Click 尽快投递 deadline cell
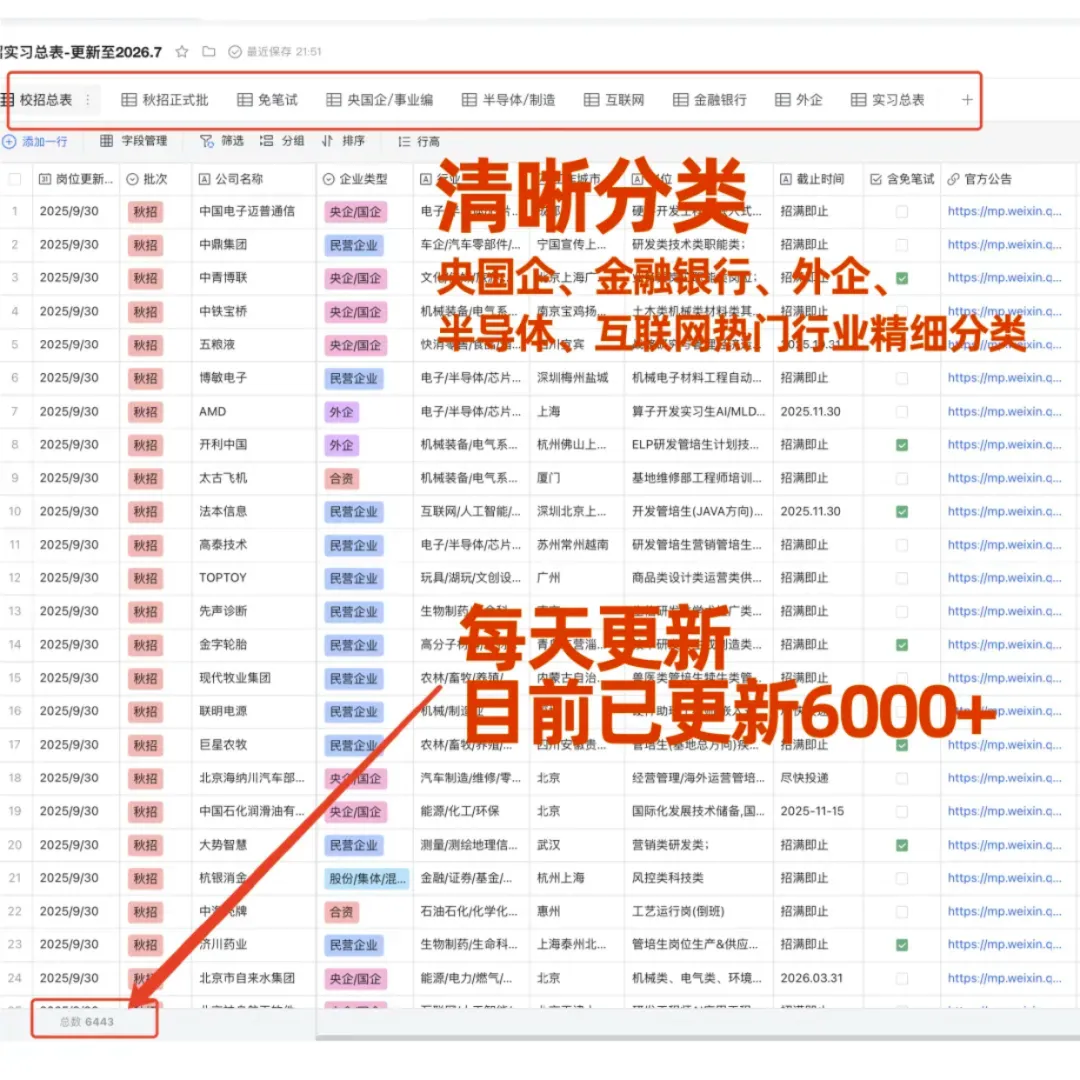The image size is (1080, 1080). [x=818, y=778]
